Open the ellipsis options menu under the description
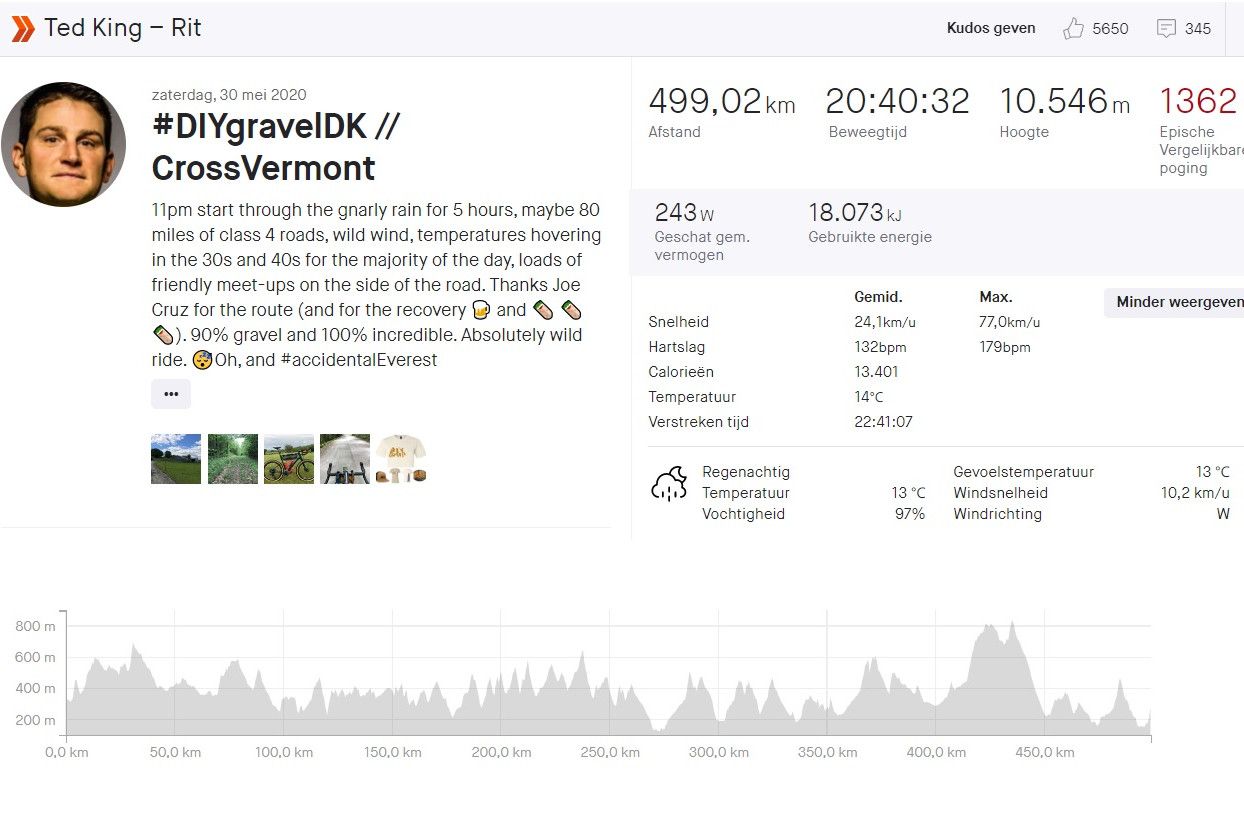 coord(171,394)
